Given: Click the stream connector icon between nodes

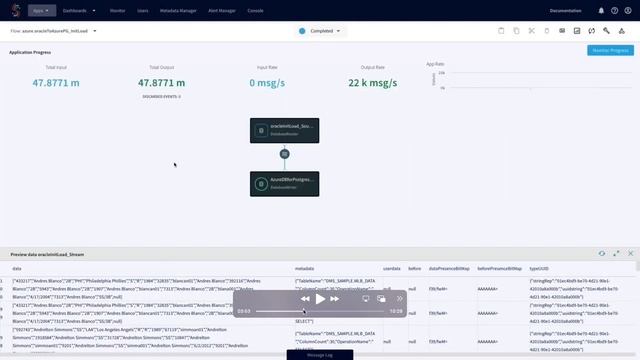Looking at the screenshot, I should tap(284, 154).
